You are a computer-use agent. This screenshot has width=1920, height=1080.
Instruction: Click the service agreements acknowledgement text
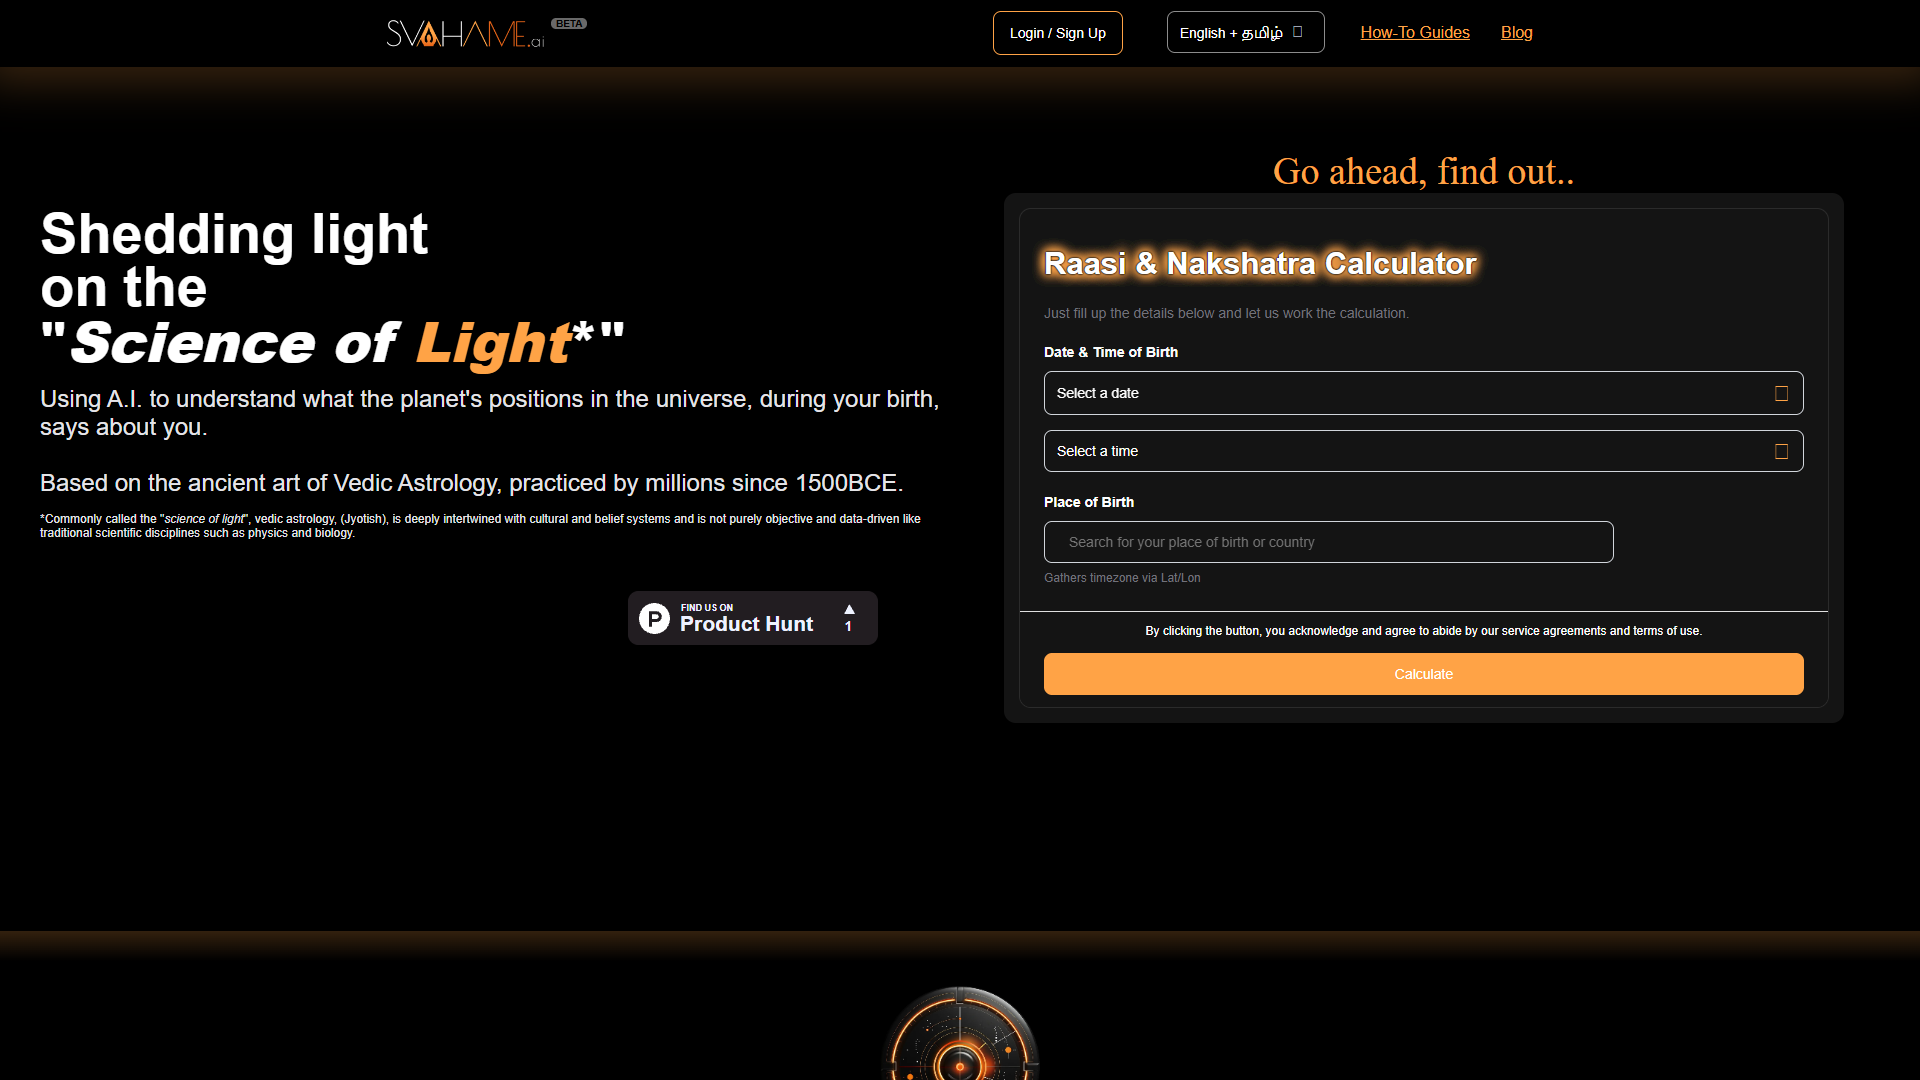coord(1423,631)
